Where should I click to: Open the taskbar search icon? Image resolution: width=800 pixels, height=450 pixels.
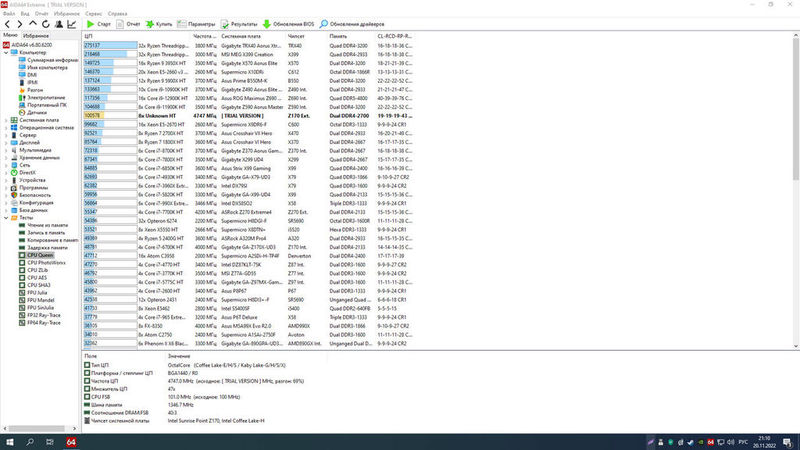[x=30, y=442]
